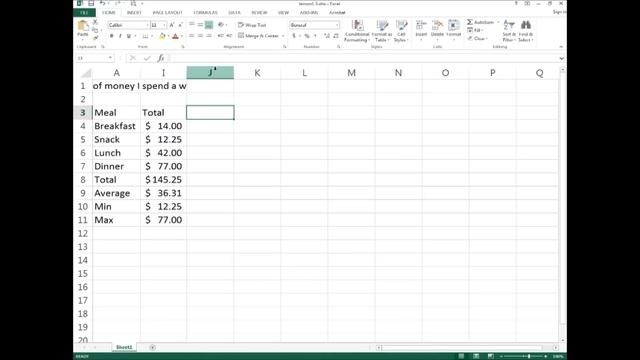Click the horizontal scrollbar track
The height and width of the screenshot is (360, 640).
pyautogui.click(x=467, y=348)
